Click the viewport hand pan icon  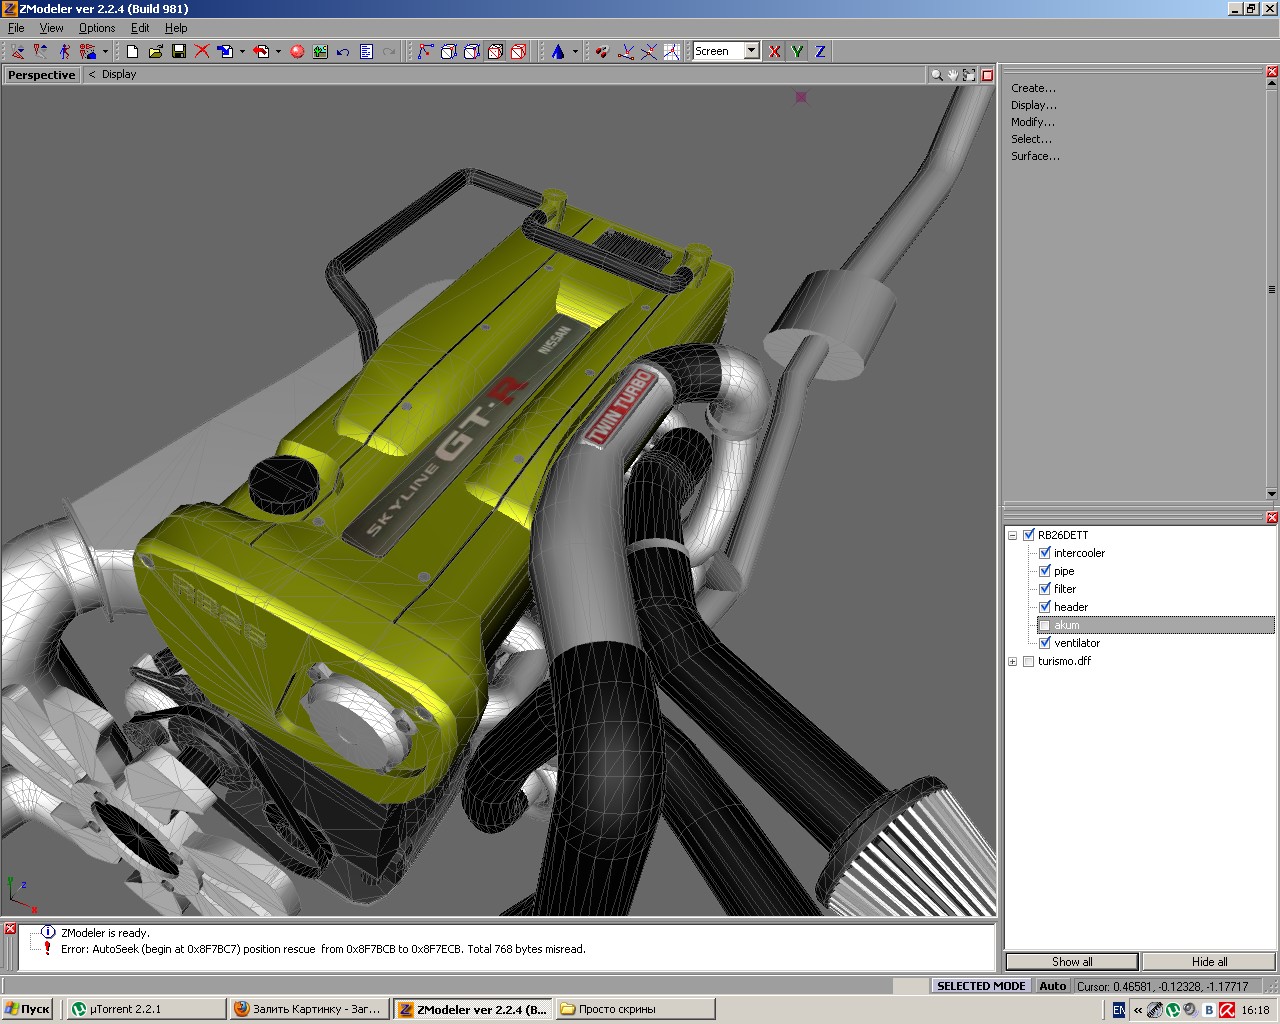pos(953,75)
